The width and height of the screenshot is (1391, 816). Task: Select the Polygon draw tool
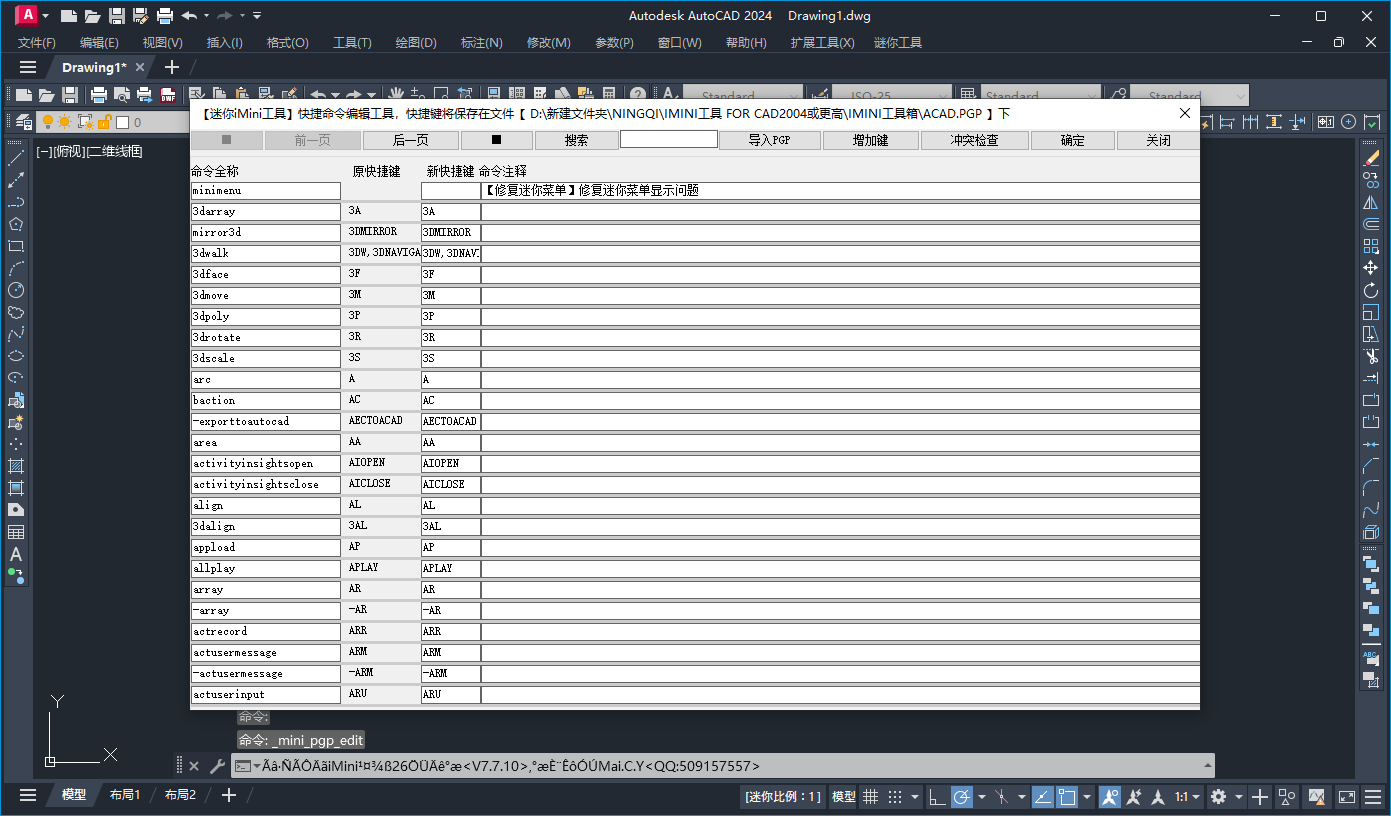point(15,224)
